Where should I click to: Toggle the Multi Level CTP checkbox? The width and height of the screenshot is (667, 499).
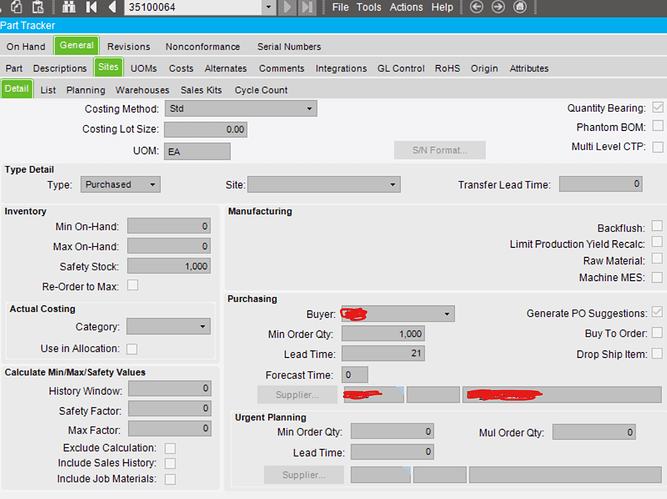(658, 147)
